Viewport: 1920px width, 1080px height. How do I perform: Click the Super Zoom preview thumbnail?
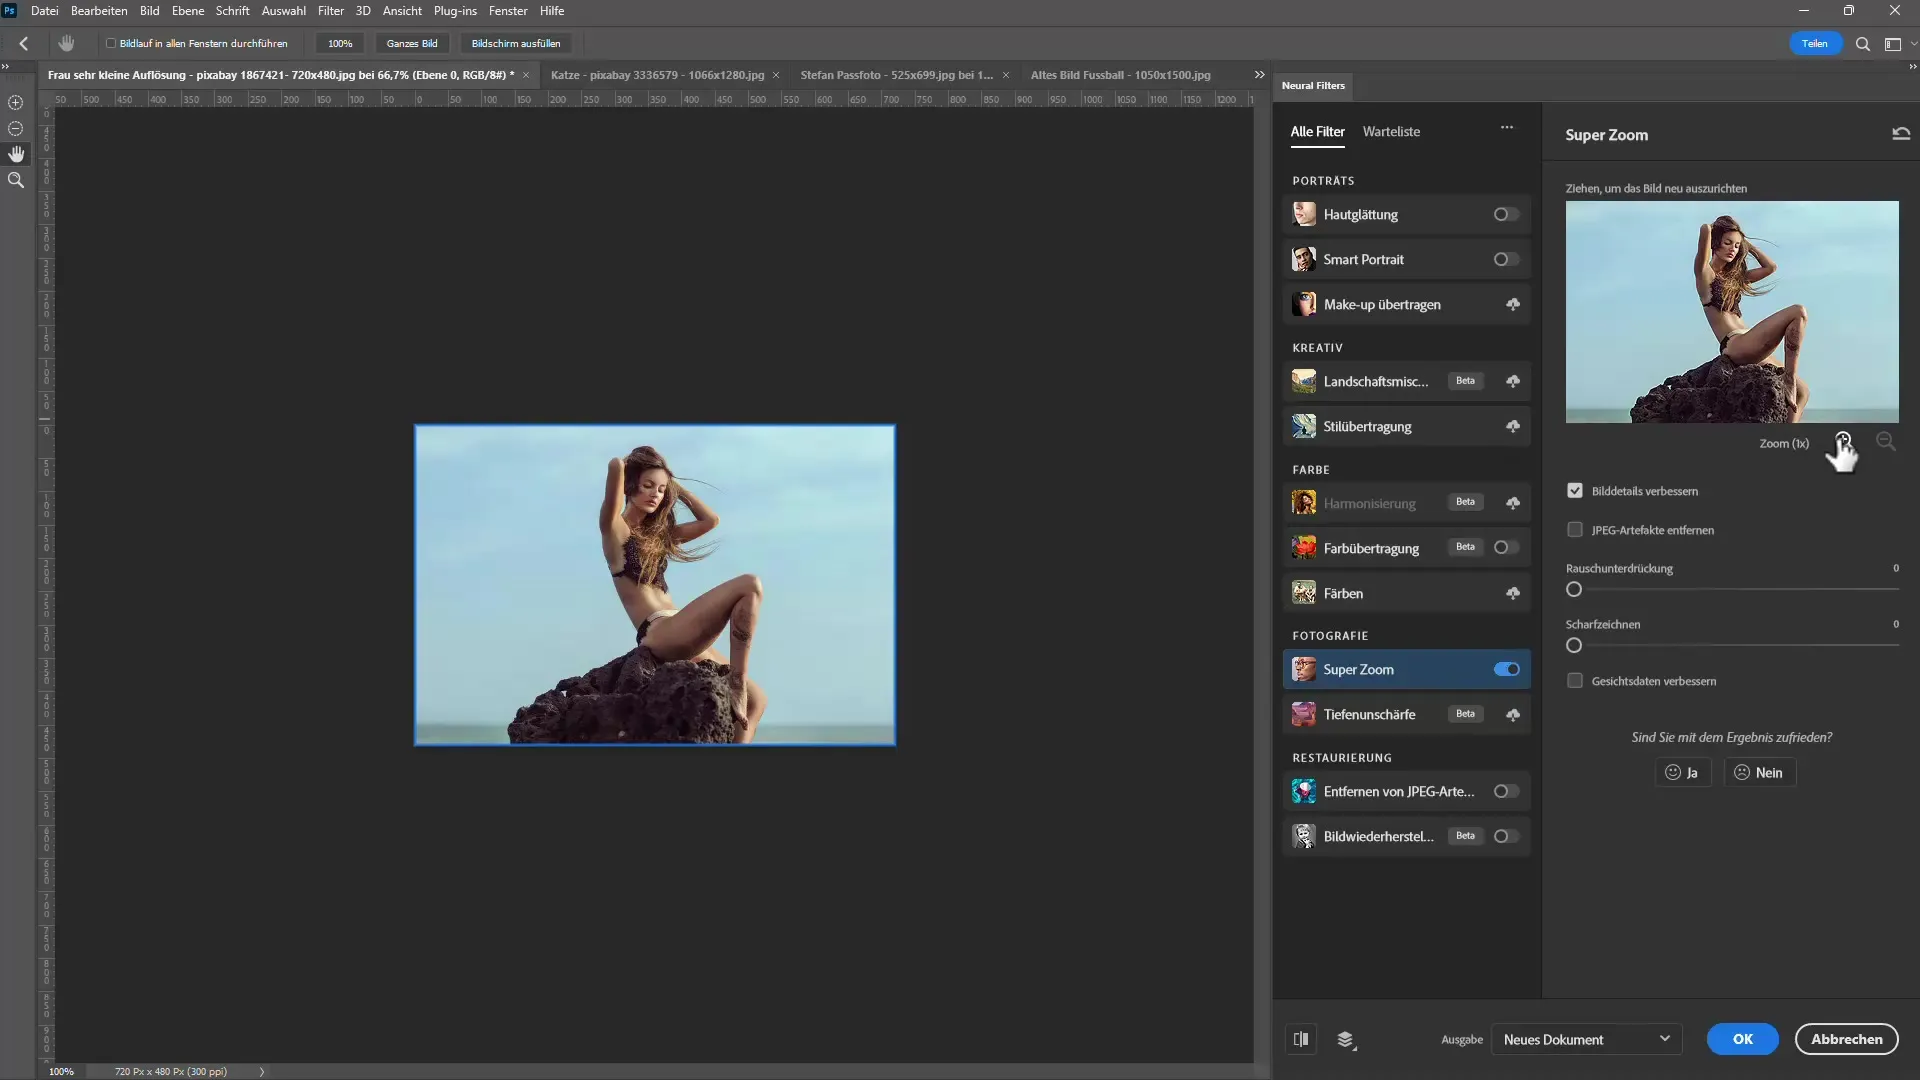[1732, 312]
